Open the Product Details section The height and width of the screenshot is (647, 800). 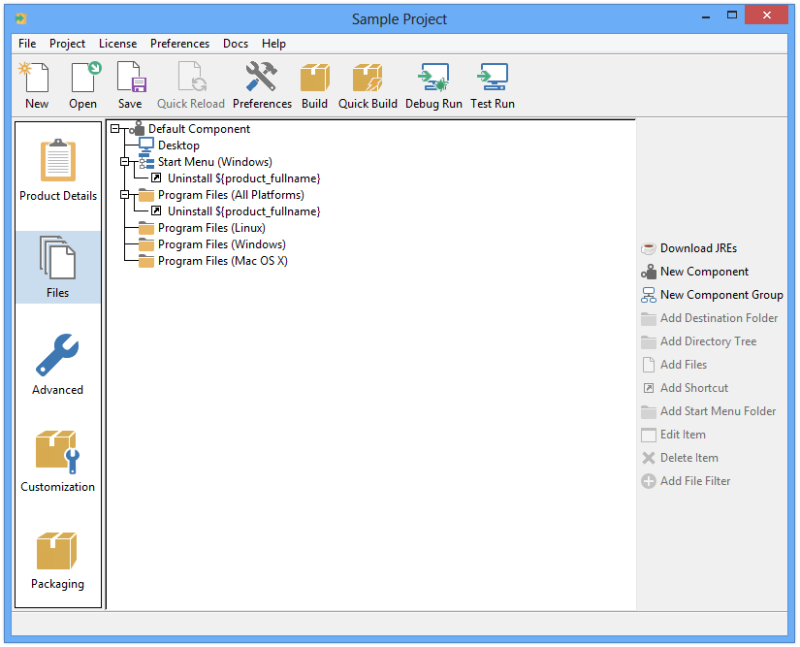click(58, 170)
